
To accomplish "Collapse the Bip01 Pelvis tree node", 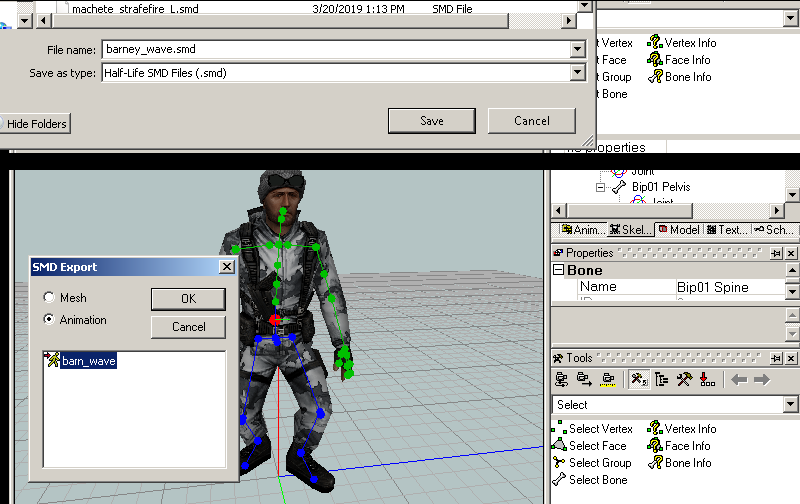I will tap(601, 188).
